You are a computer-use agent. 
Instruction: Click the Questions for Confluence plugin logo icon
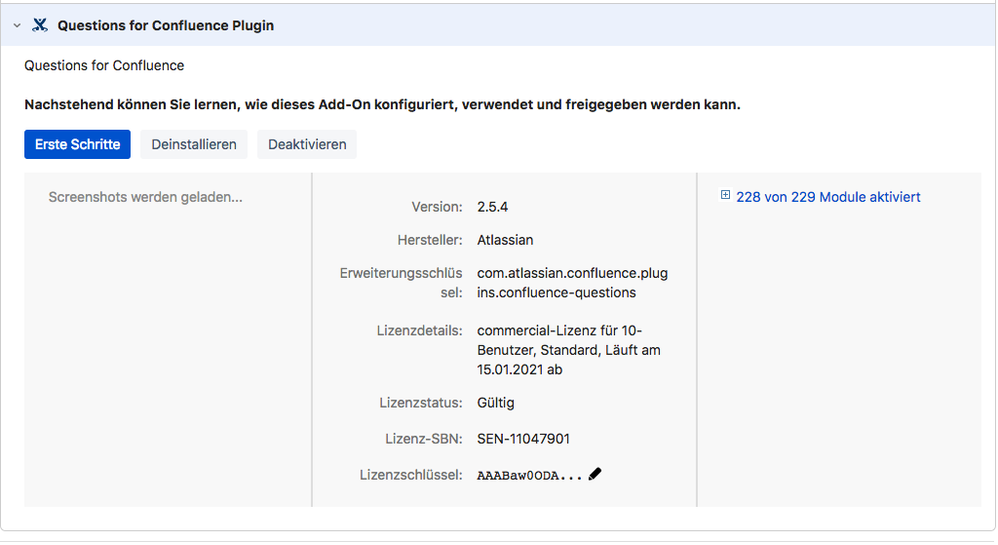pyautogui.click(x=39, y=25)
